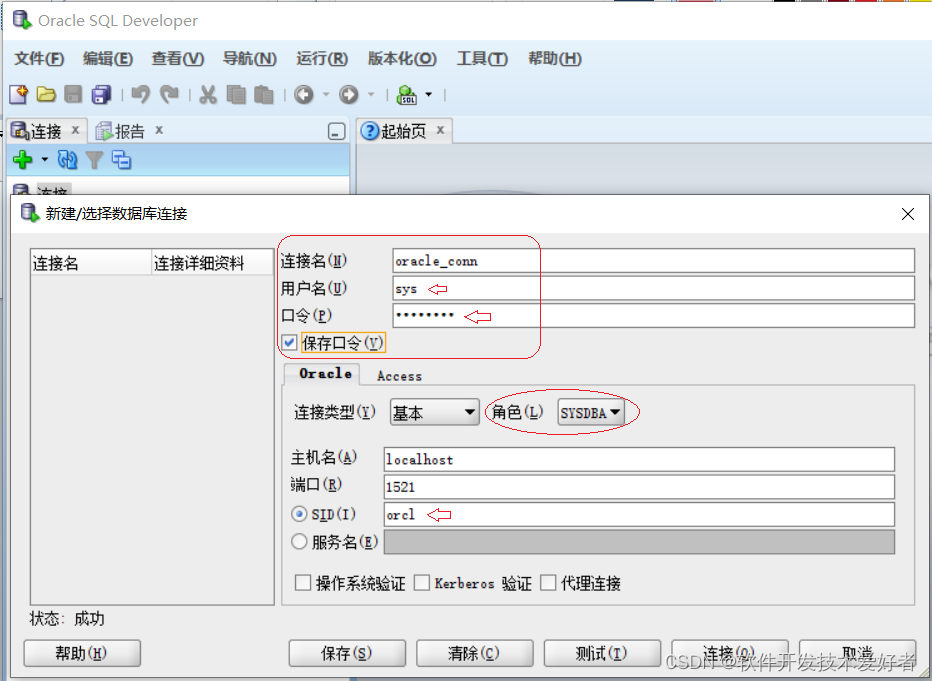Click the 端口 field with 1521
The image size is (932, 681).
[x=639, y=487]
